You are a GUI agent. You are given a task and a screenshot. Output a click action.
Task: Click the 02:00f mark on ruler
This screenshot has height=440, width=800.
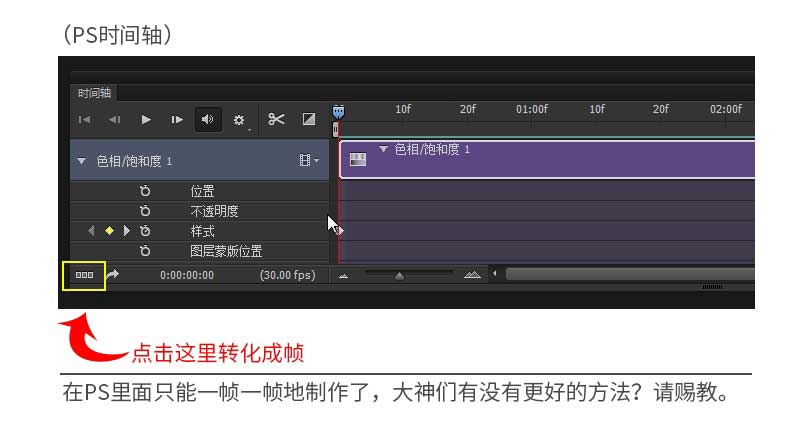click(726, 109)
